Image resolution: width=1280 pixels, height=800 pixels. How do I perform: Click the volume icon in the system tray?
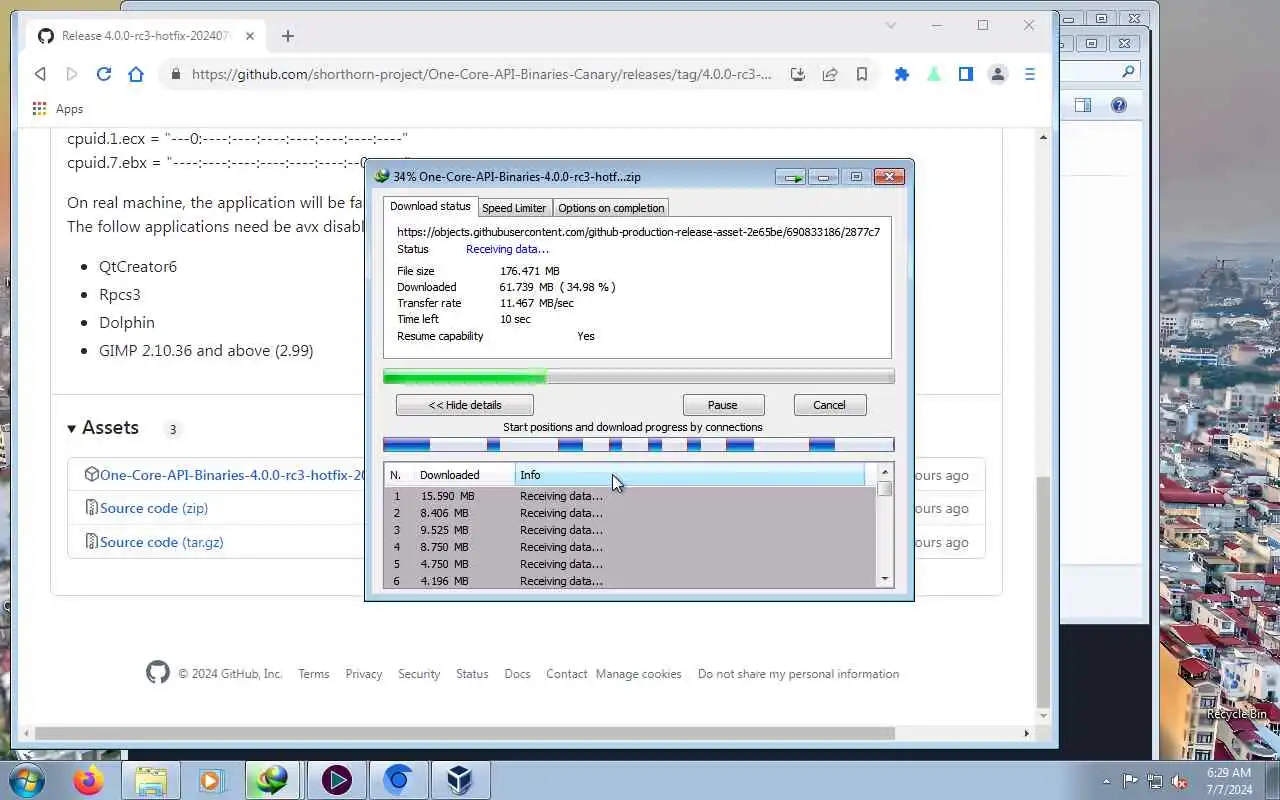pos(1179,781)
